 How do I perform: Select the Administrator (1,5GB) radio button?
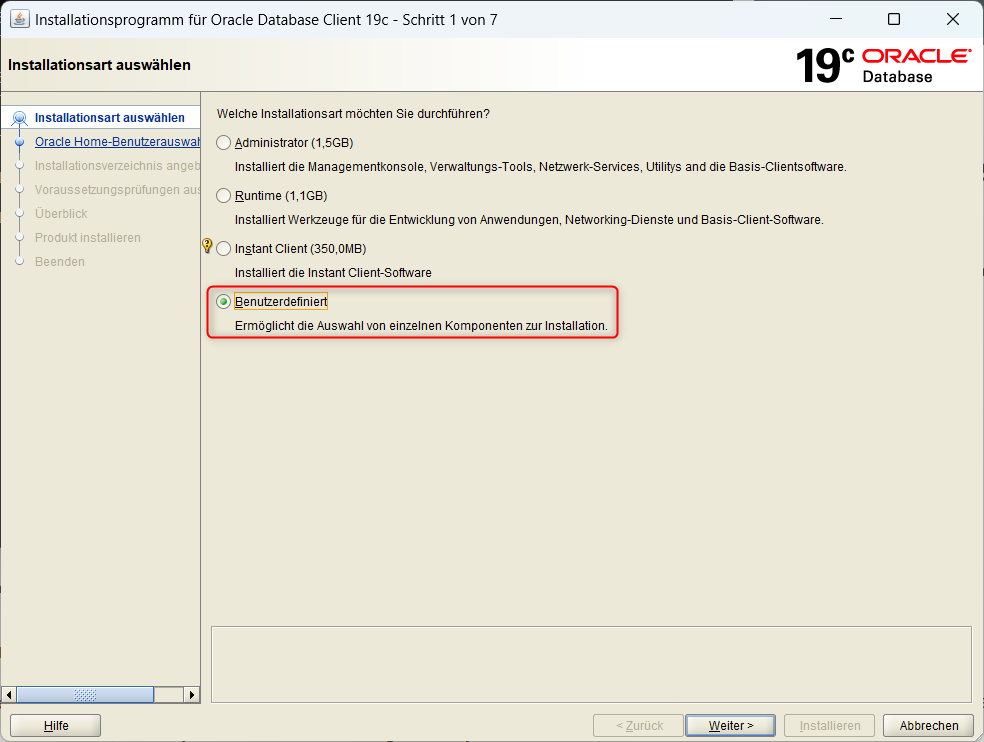coord(224,143)
